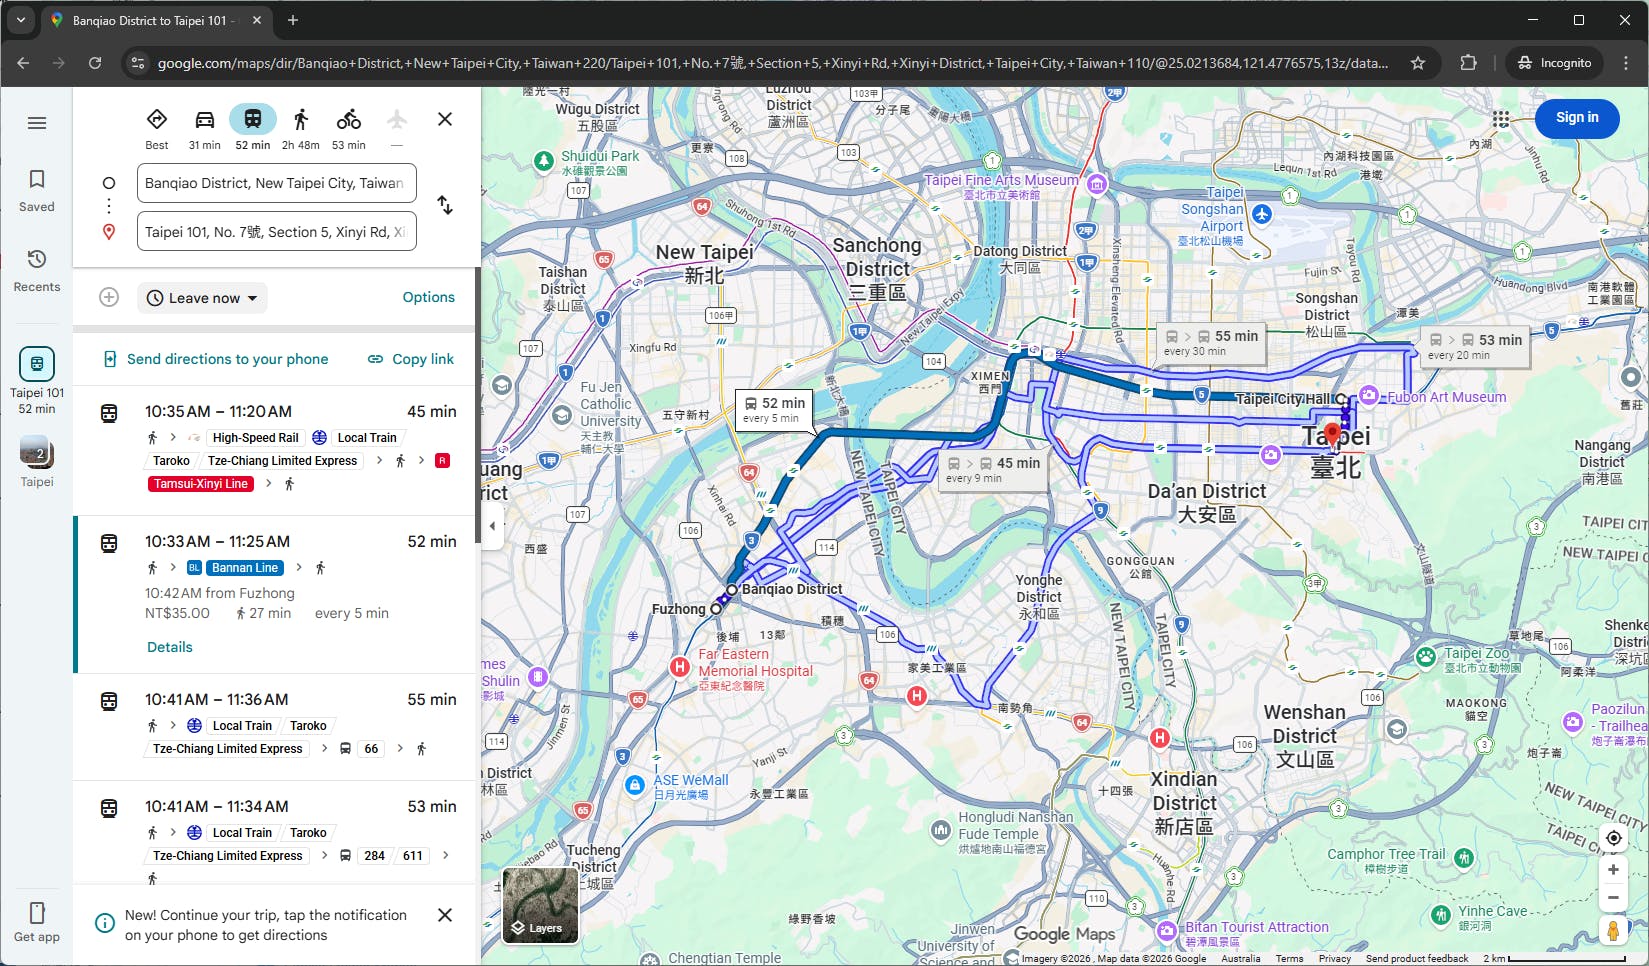The width and height of the screenshot is (1649, 966).
Task: Open the Saved places panel
Action: [x=37, y=190]
